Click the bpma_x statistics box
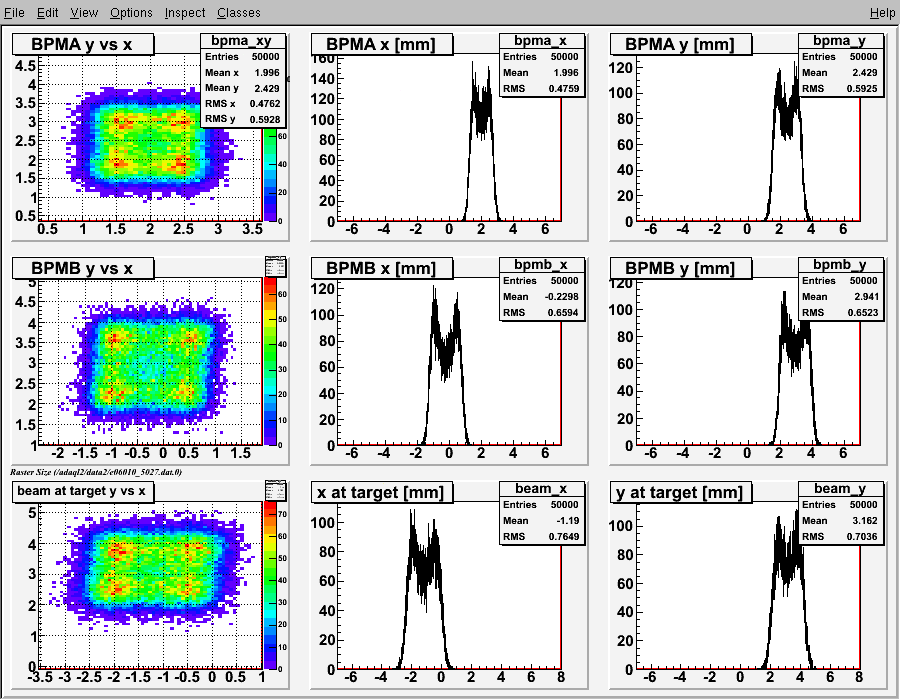The height and width of the screenshot is (700, 900). pos(542,65)
